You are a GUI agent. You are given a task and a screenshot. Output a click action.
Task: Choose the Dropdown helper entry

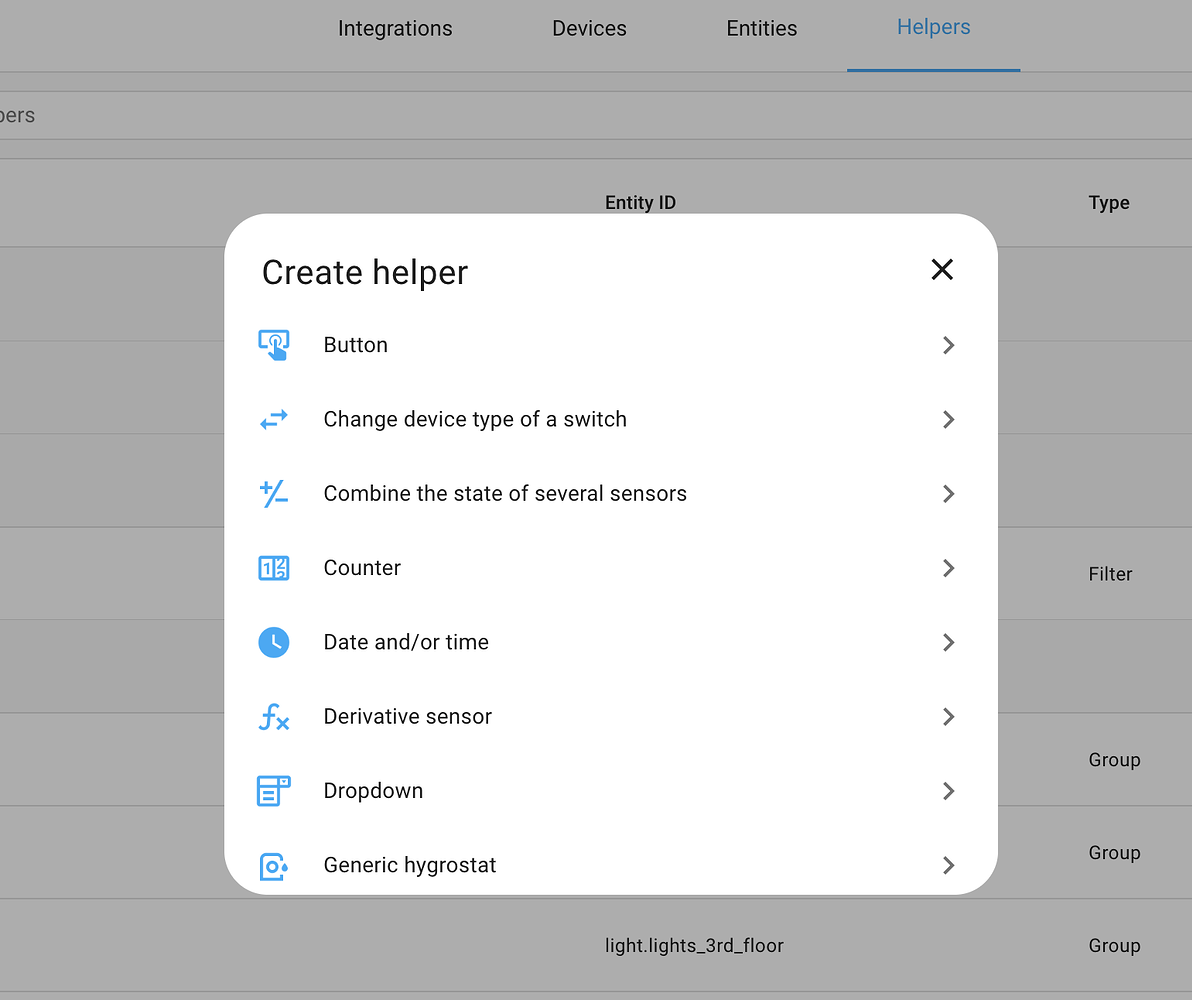373,790
